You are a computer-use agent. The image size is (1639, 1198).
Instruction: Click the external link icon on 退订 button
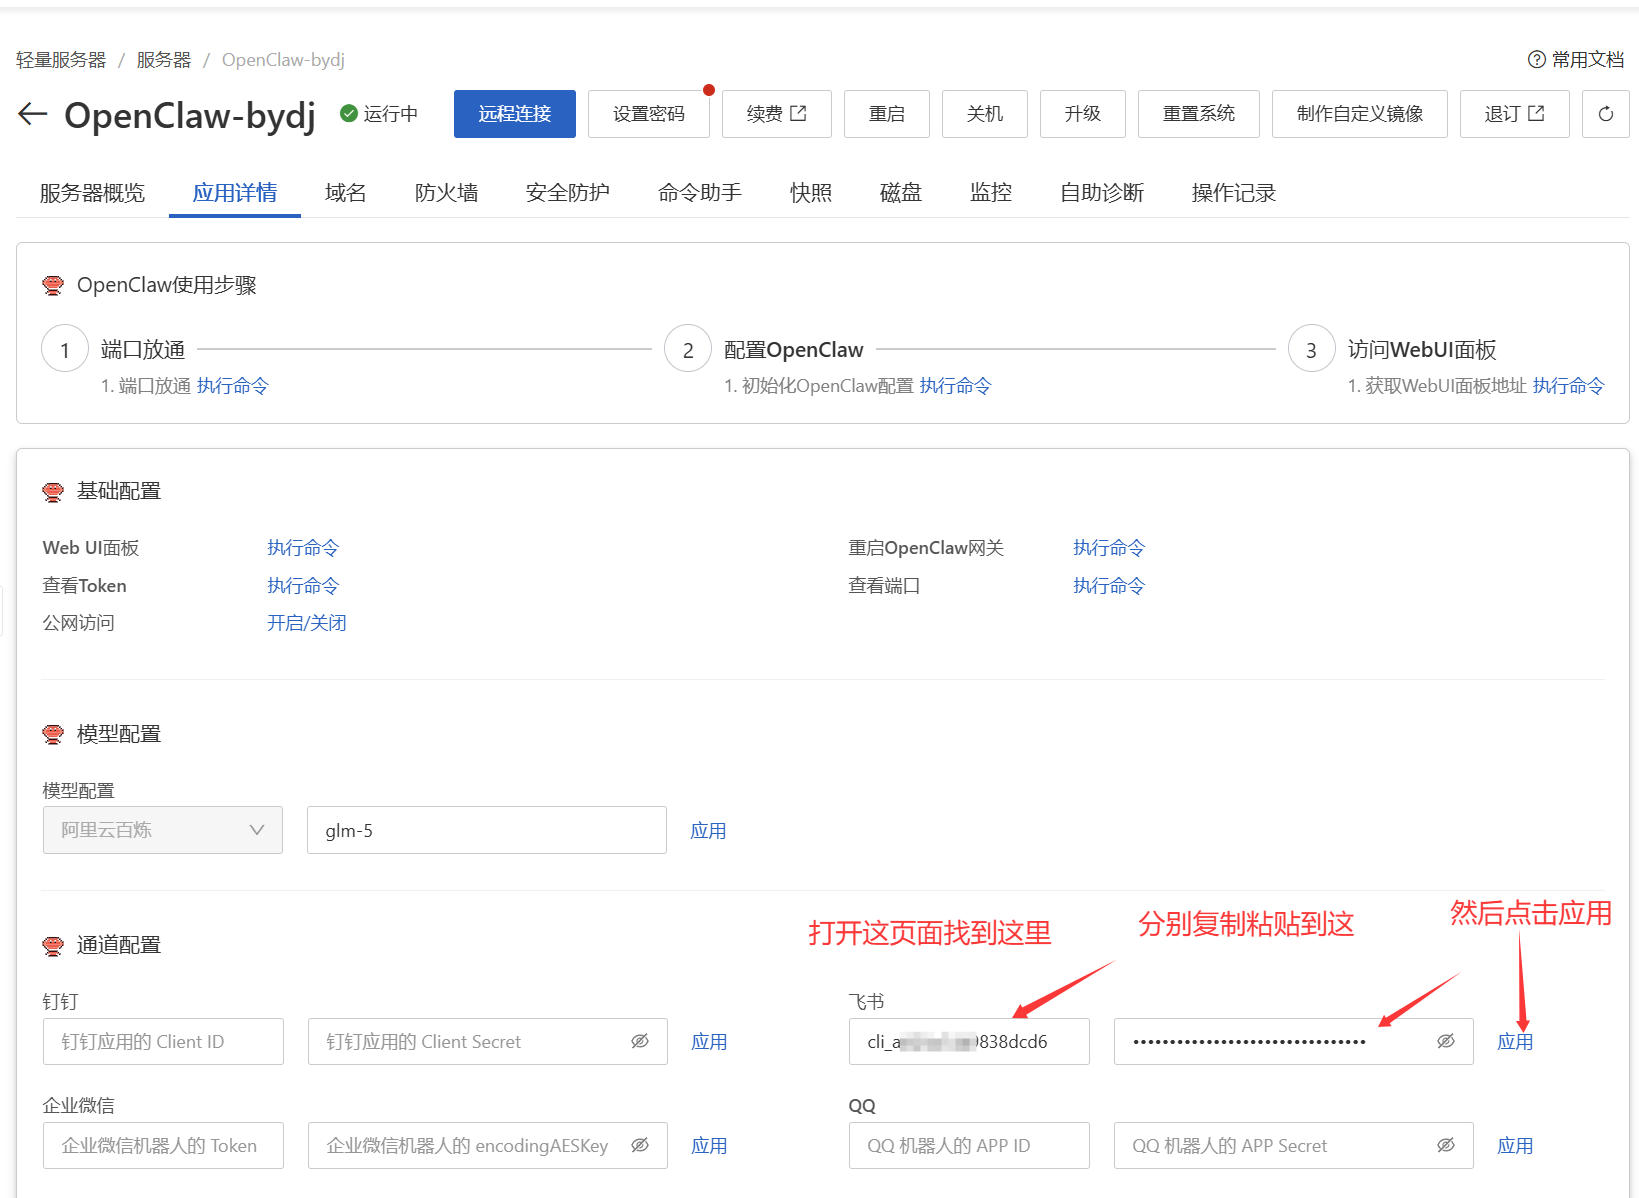[1536, 113]
